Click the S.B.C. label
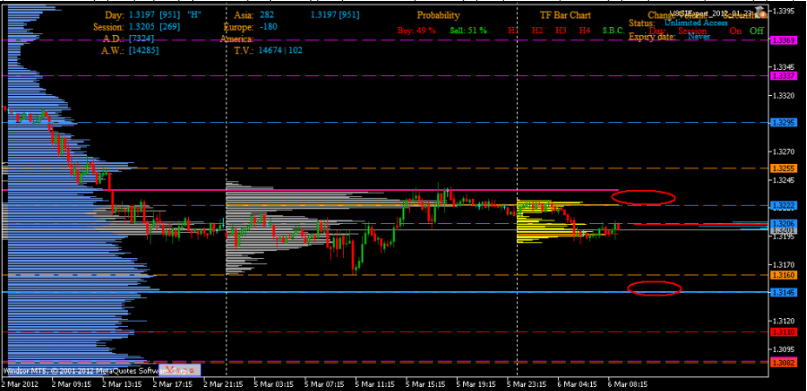Viewport: 807px width, 391px height. coord(613,30)
